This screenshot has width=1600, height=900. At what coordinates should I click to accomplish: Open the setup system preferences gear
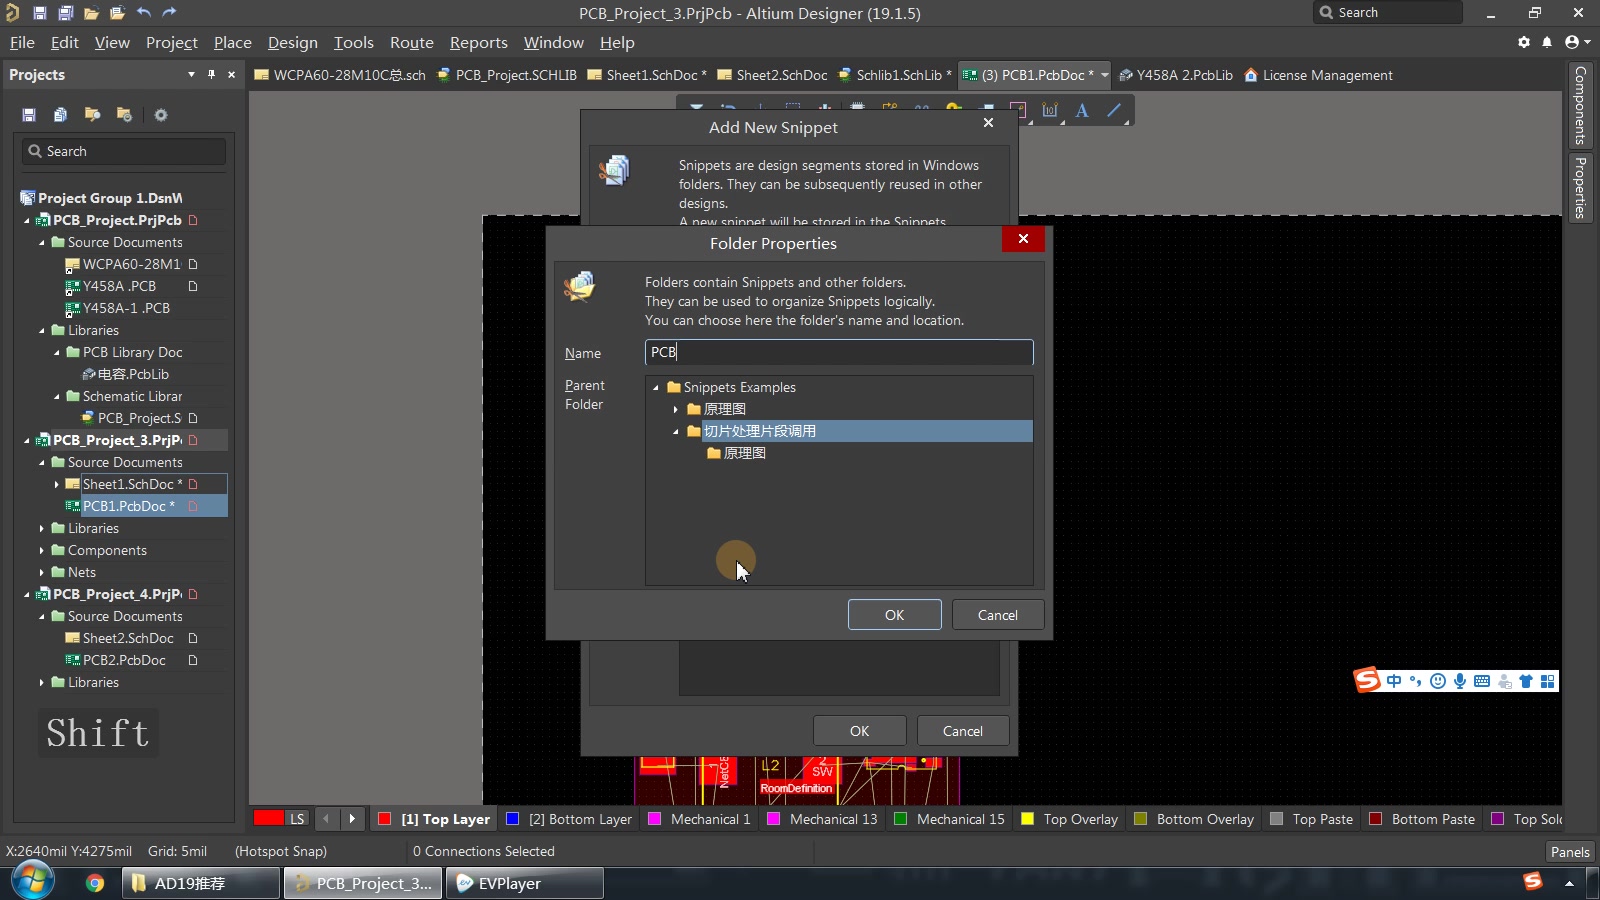click(x=1524, y=42)
